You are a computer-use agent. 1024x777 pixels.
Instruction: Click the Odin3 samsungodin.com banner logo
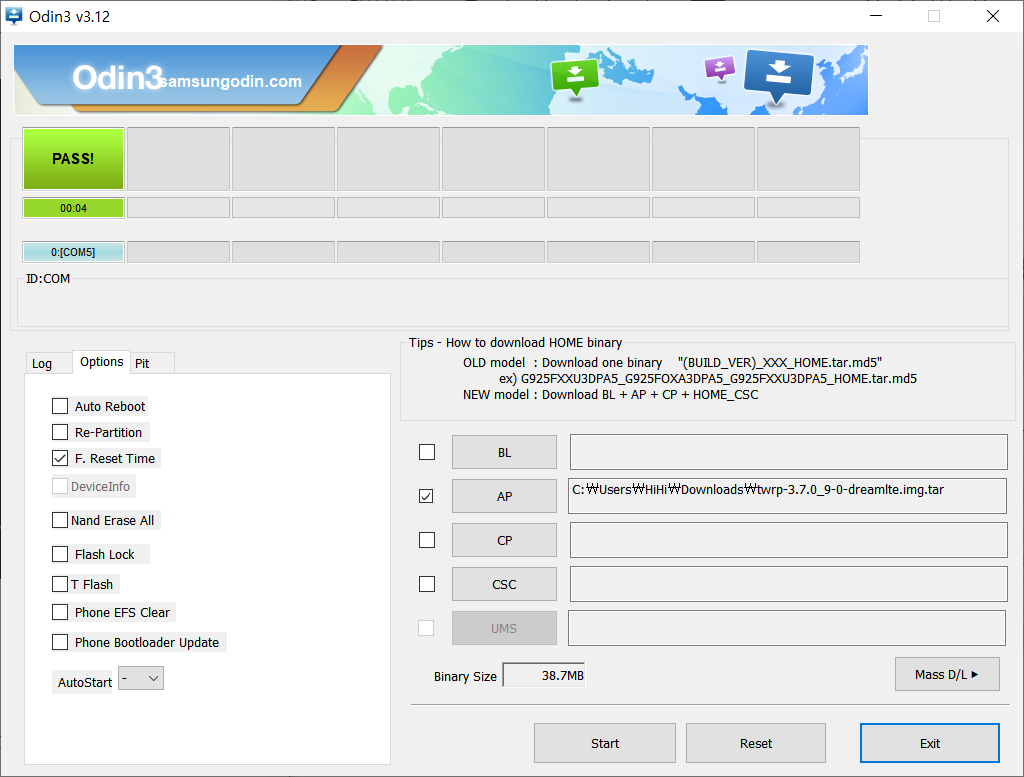tap(187, 79)
